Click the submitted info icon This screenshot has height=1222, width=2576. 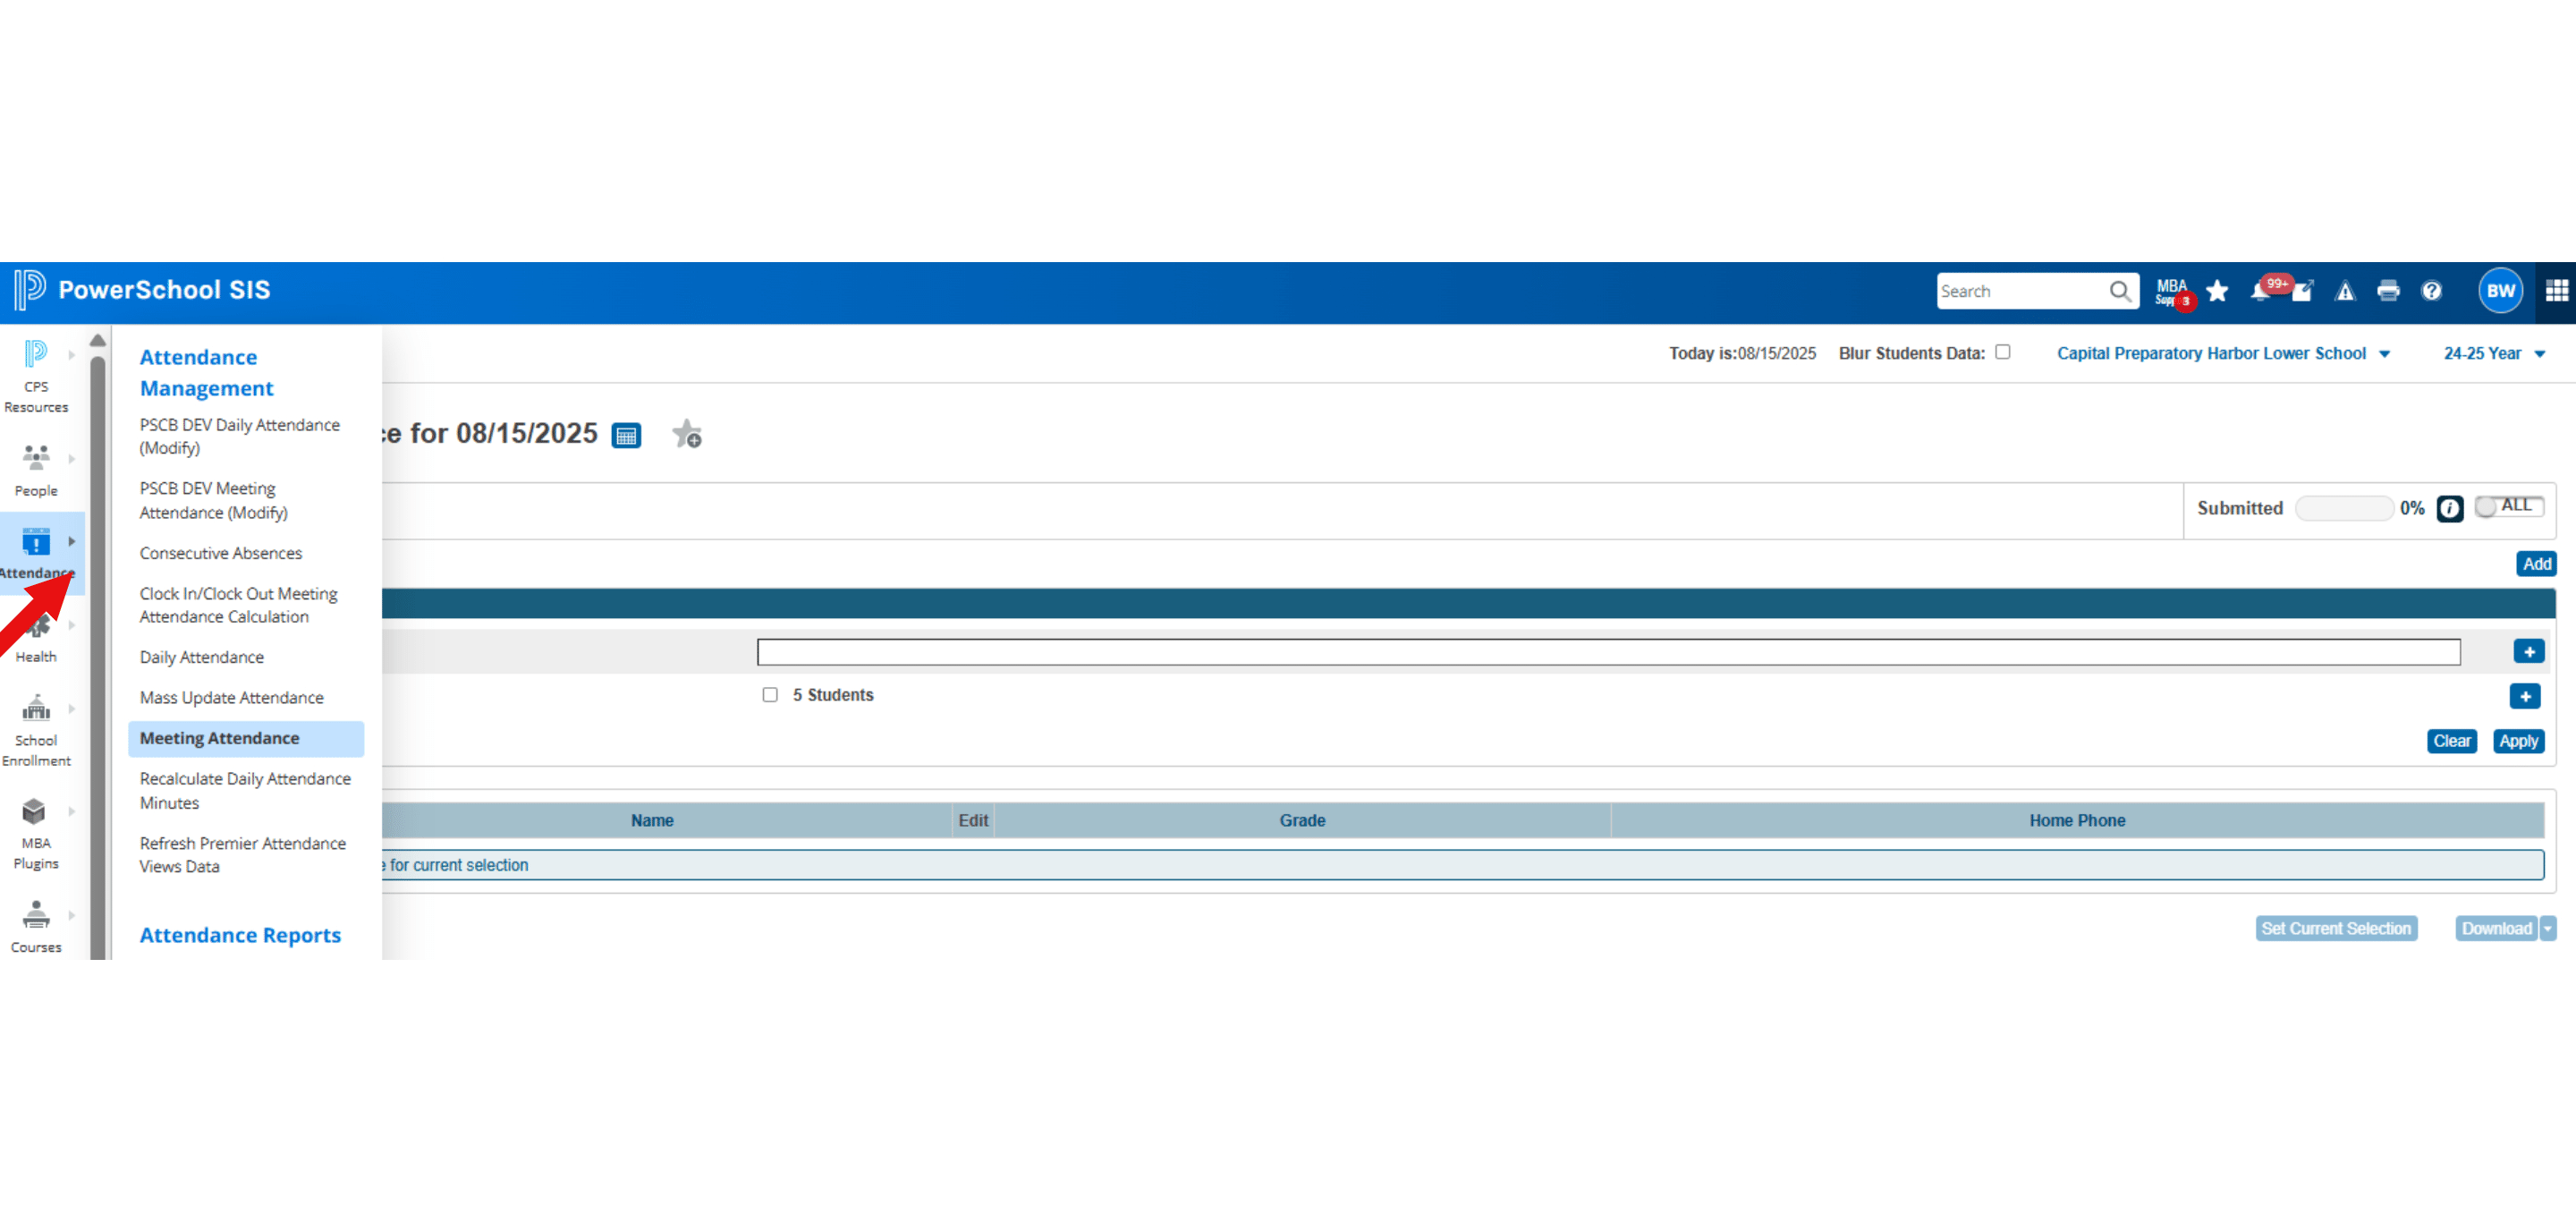[x=2449, y=508]
